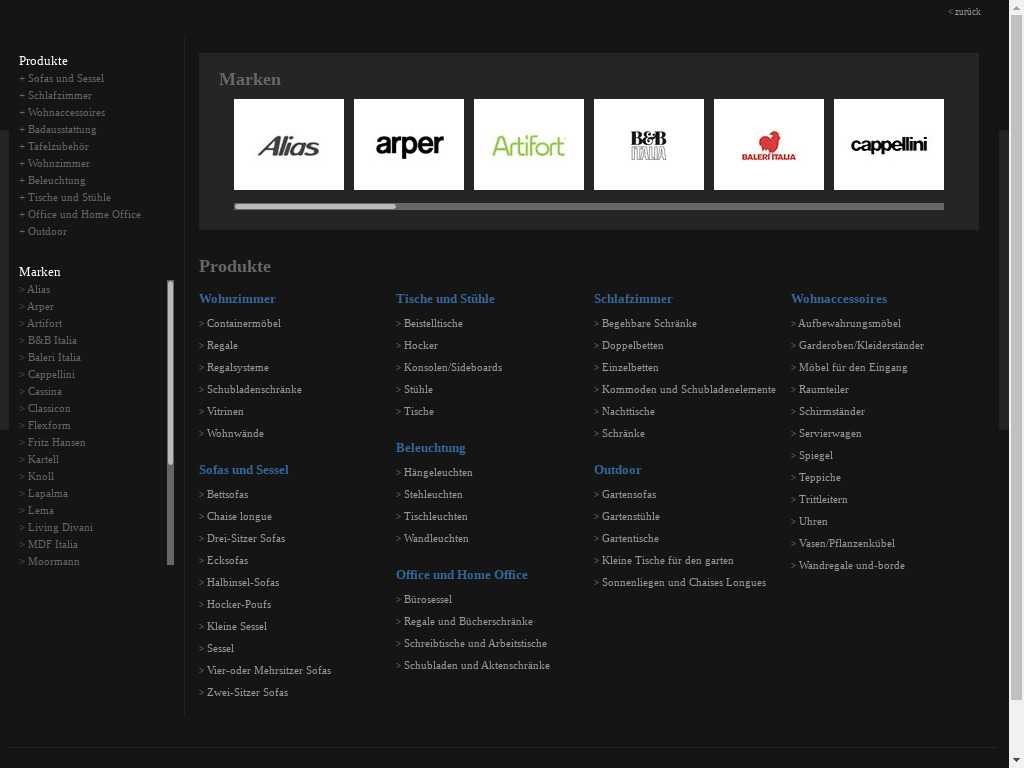Open Office und Home Office heading
1024x768 pixels.
pos(462,575)
